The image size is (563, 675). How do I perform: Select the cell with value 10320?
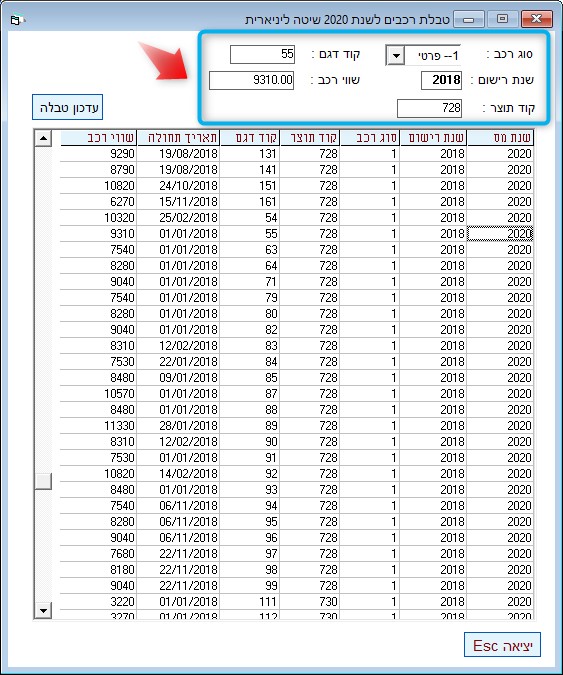99,217
